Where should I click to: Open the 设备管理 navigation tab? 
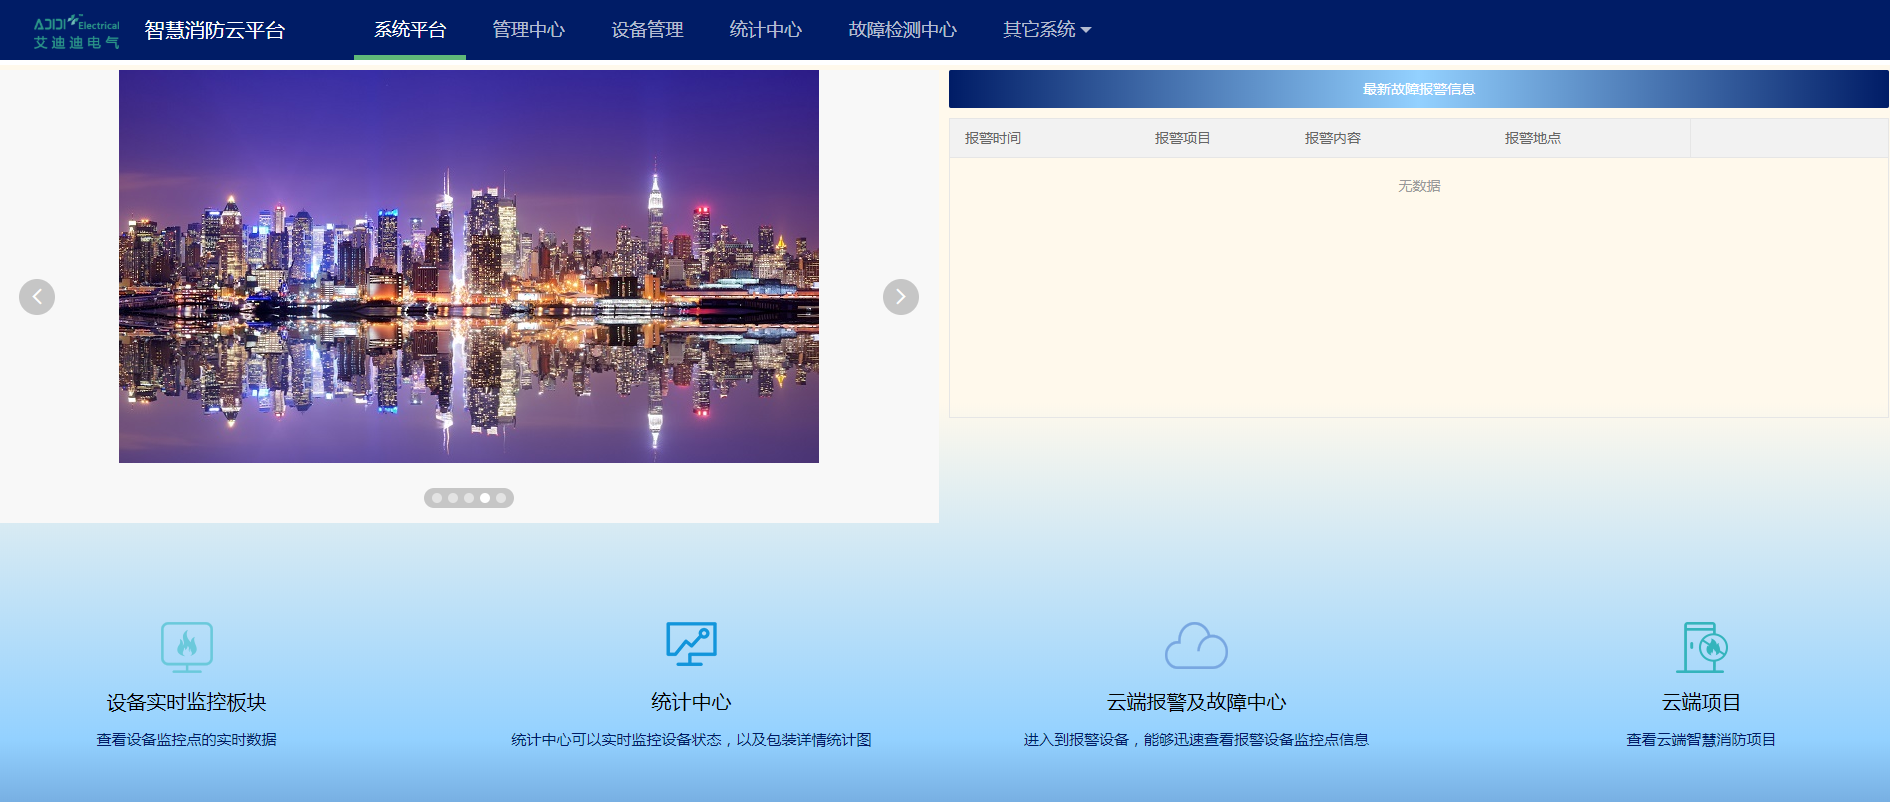[647, 30]
